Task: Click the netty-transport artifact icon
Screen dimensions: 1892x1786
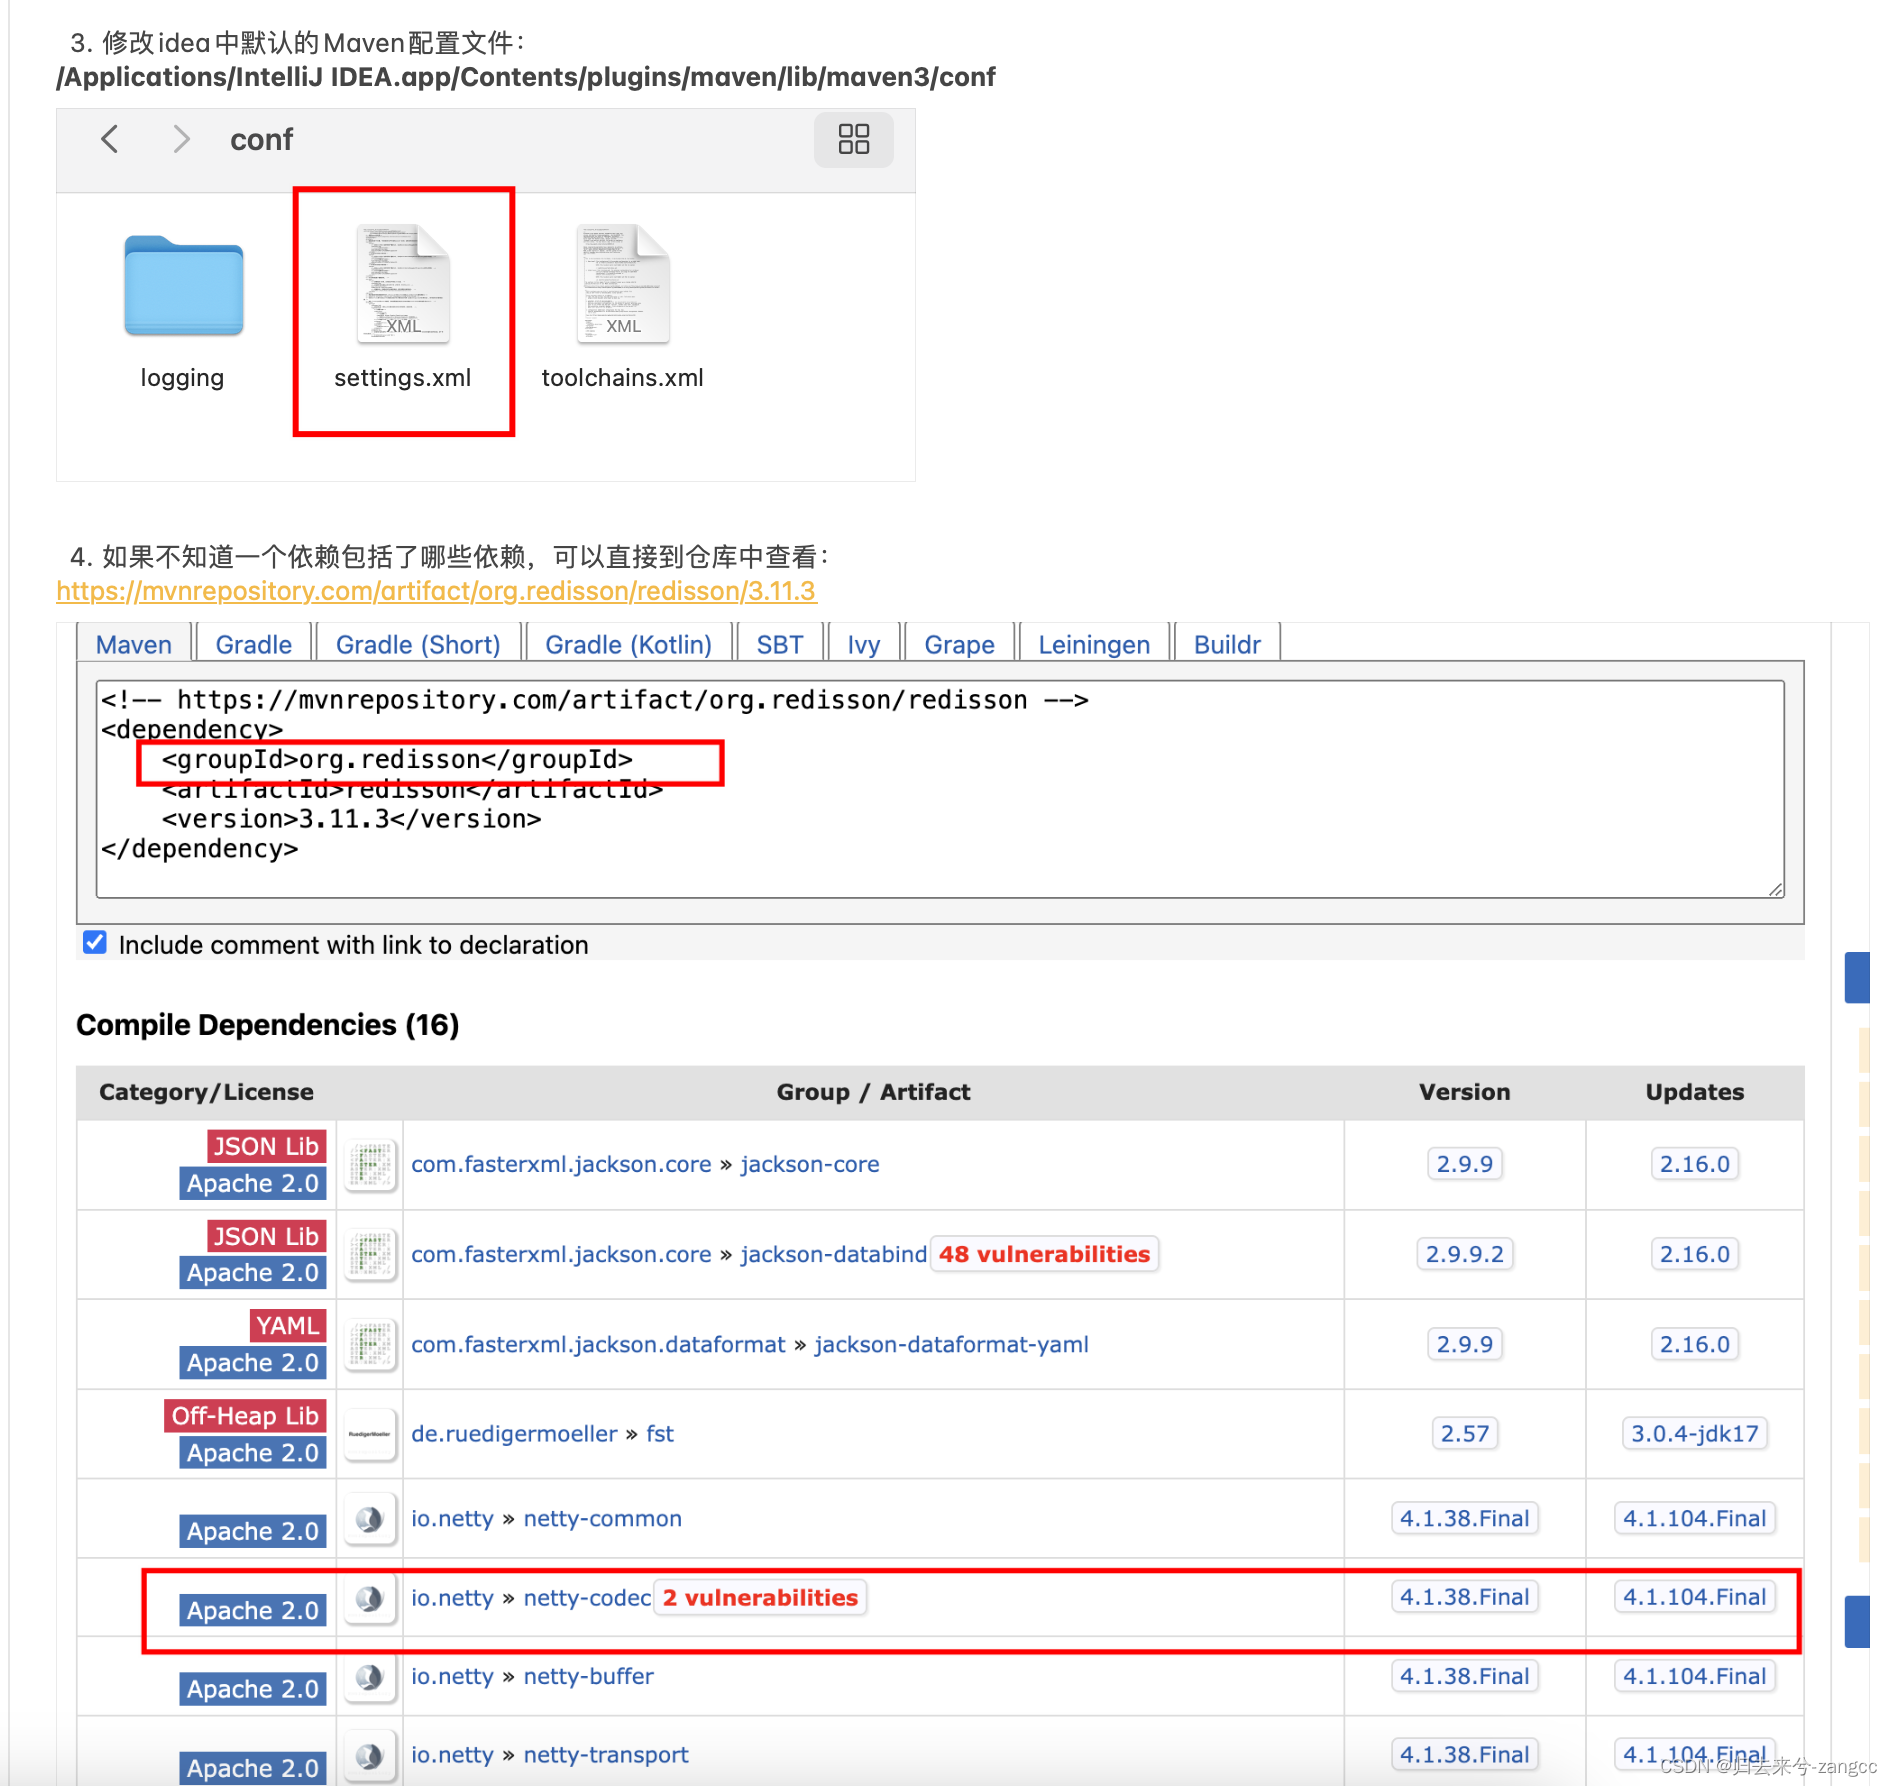Action: tap(371, 1756)
